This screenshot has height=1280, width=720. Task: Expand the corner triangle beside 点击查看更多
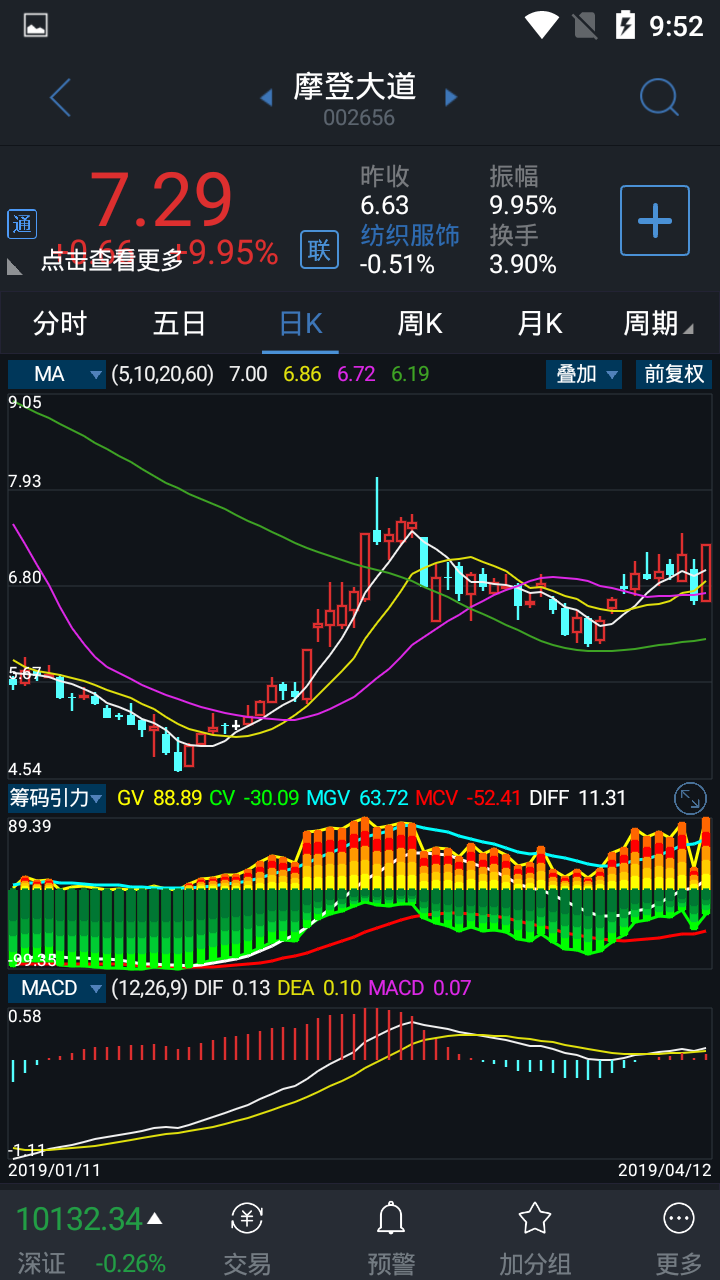point(15,266)
